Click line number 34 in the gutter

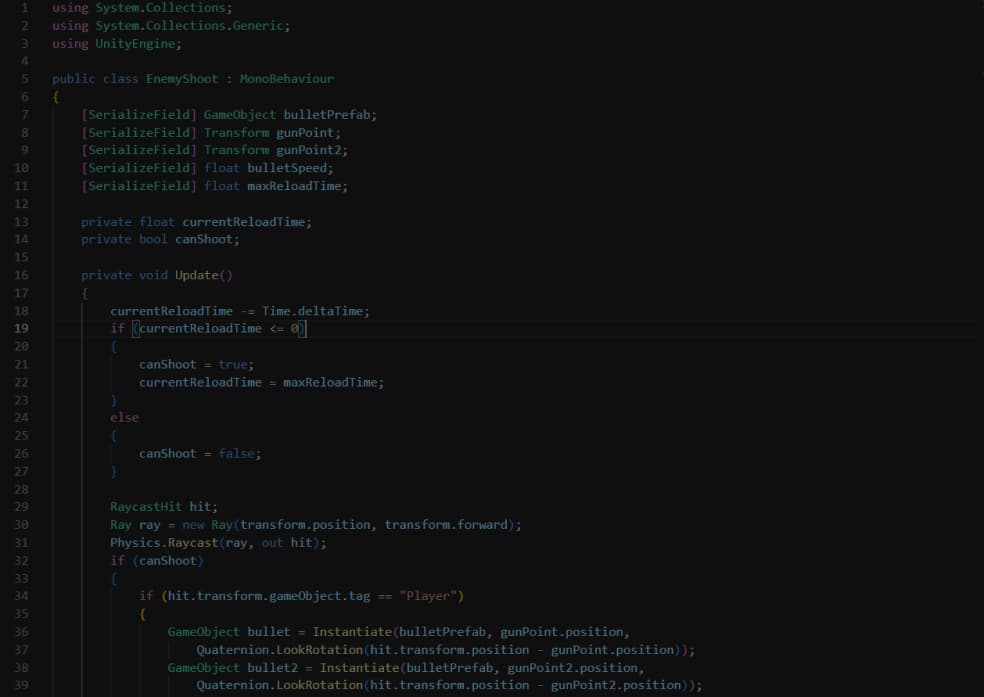(21, 596)
